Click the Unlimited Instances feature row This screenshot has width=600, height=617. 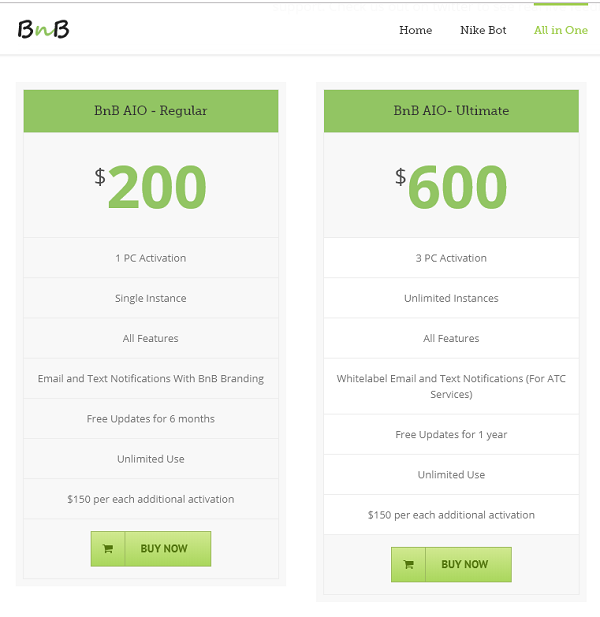tap(451, 298)
